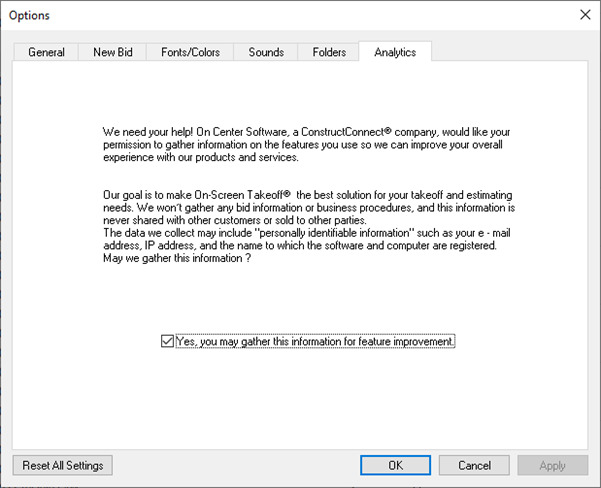Go to the Sounds tab
The image size is (601, 488).
pyautogui.click(x=266, y=52)
